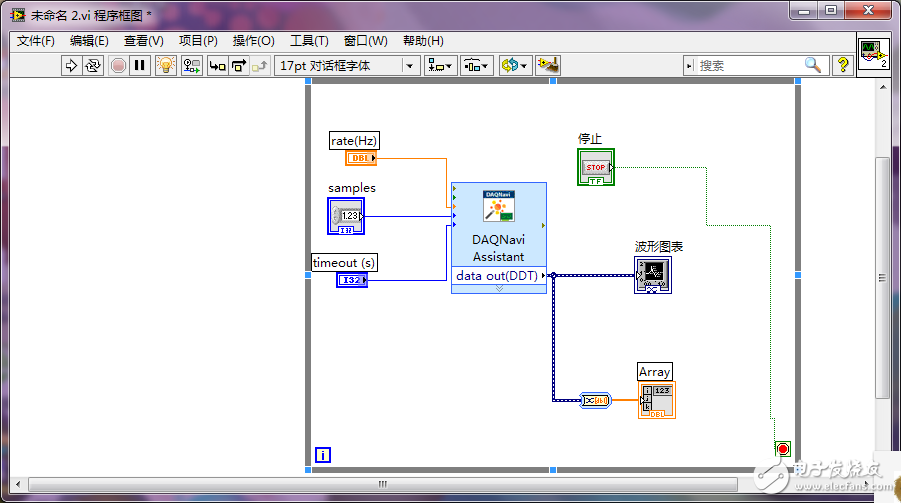Click the 波形图表 label
Image resolution: width=901 pixels, height=503 pixels.
tap(659, 247)
